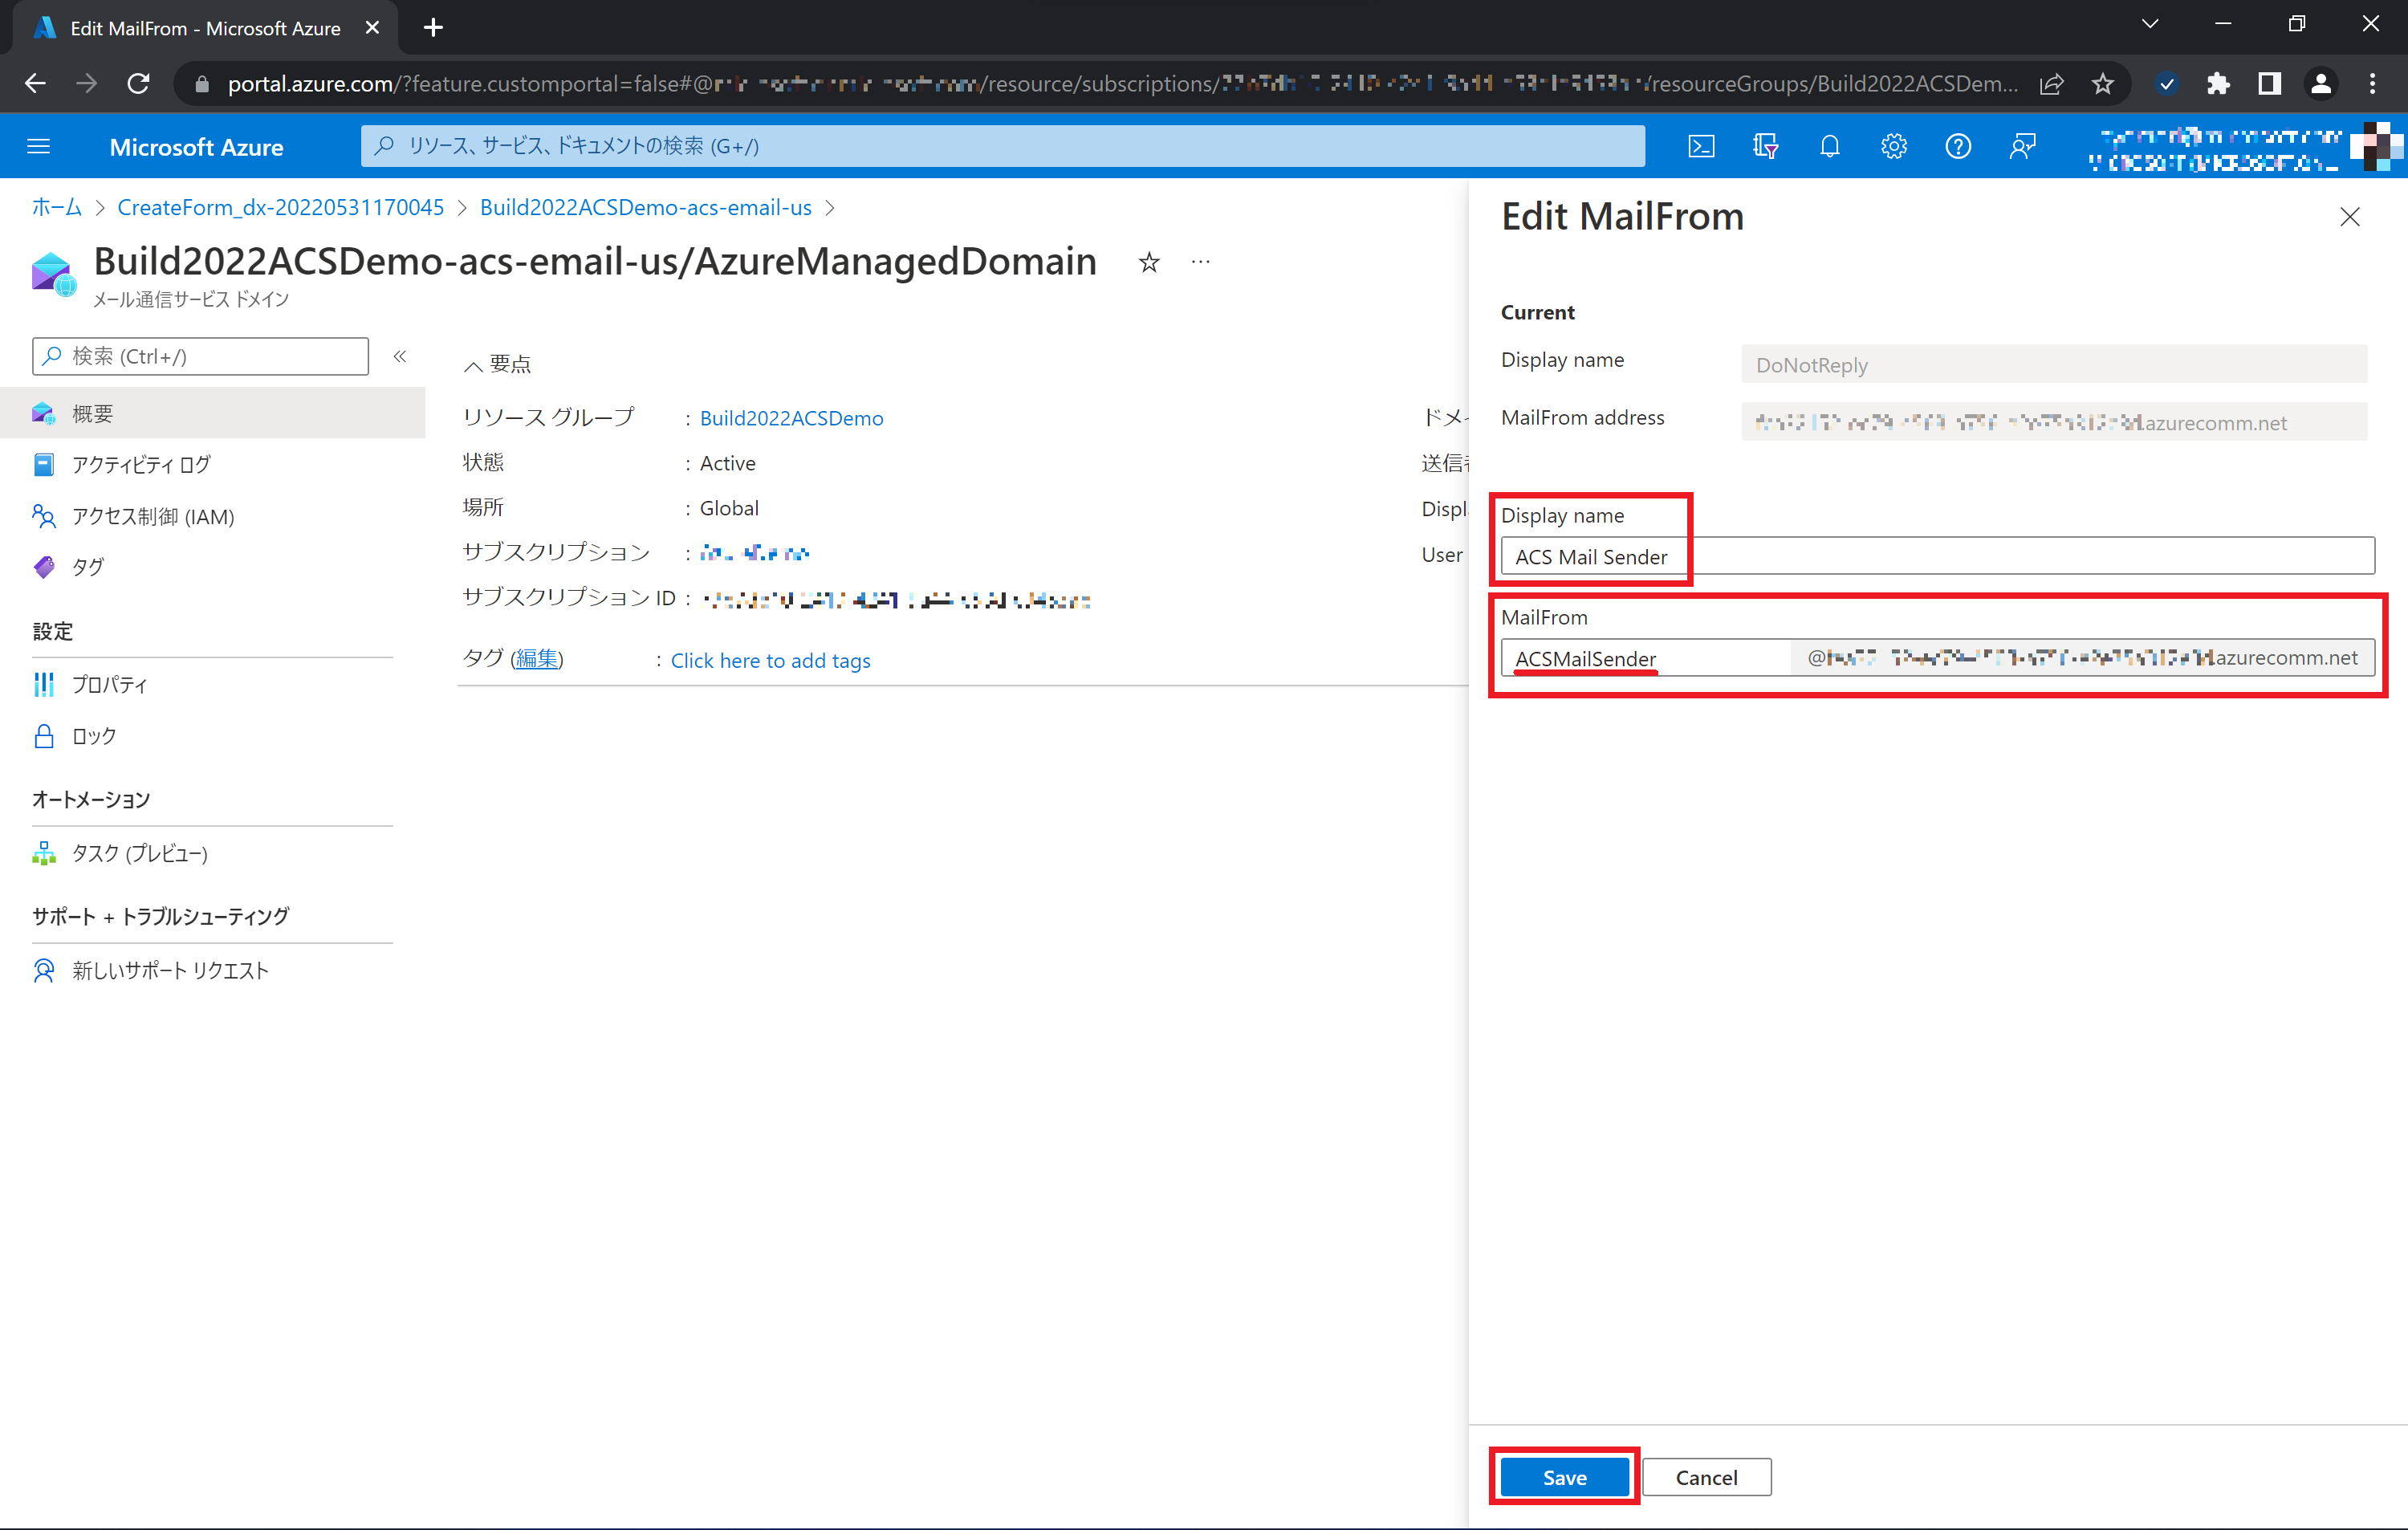The width and height of the screenshot is (2408, 1530).
Task: Open the notifications bell
Action: point(1830,146)
